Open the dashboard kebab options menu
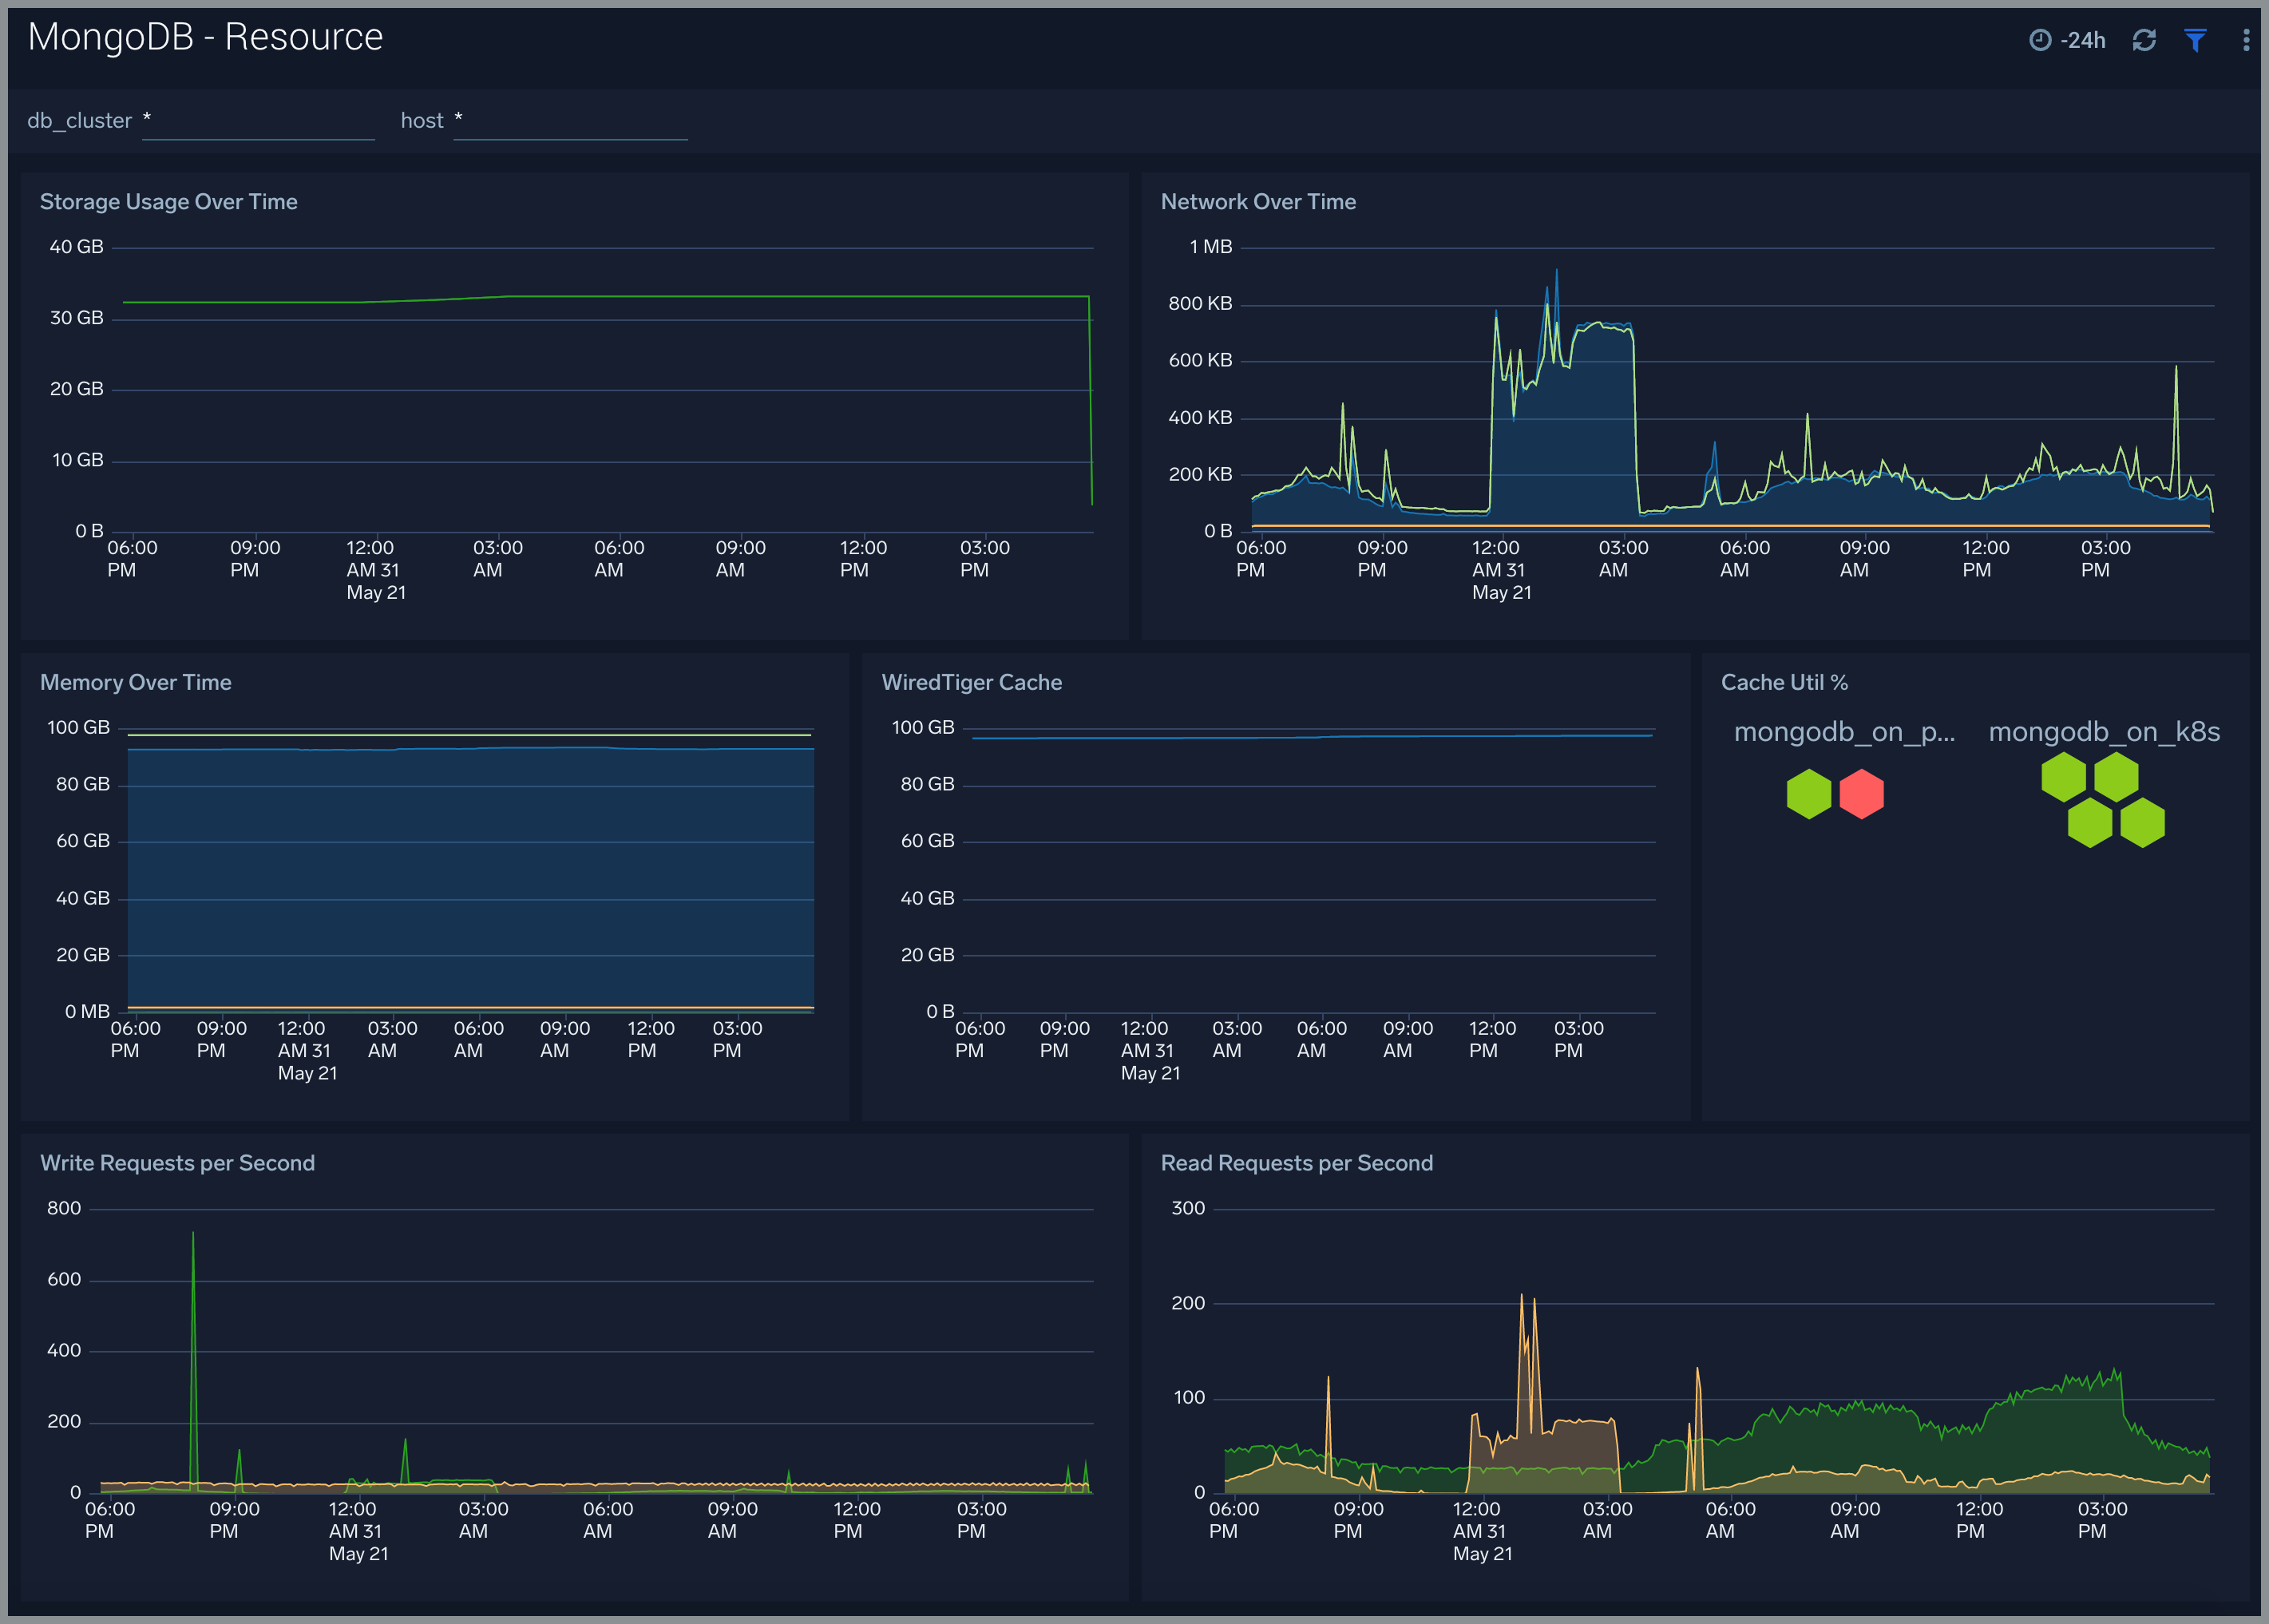 (x=2246, y=40)
